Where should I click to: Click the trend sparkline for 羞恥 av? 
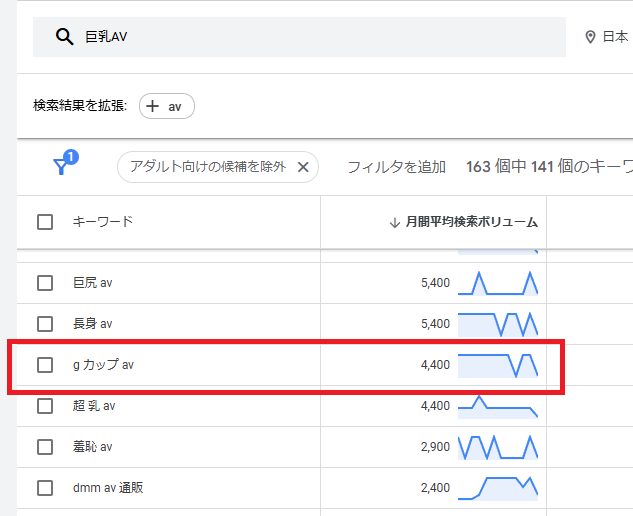point(498,447)
